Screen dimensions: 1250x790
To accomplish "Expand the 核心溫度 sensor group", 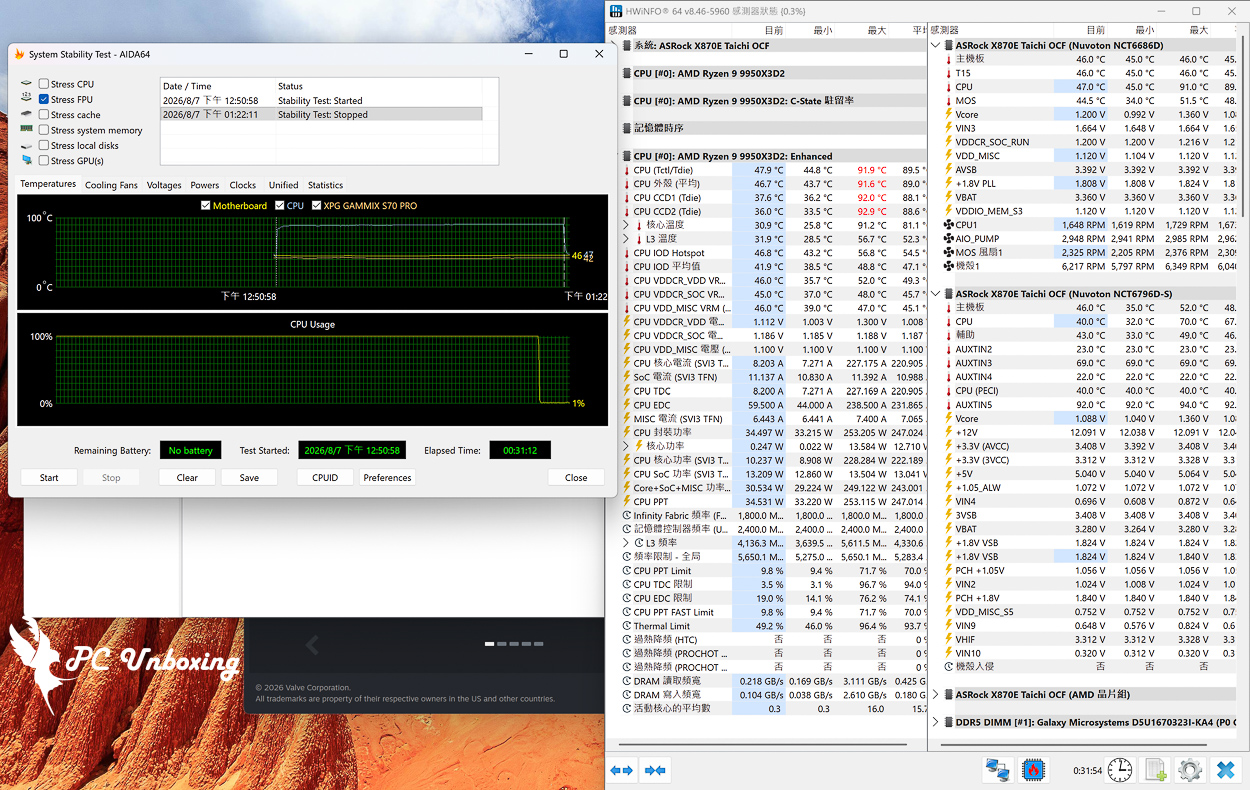I will (x=627, y=225).
